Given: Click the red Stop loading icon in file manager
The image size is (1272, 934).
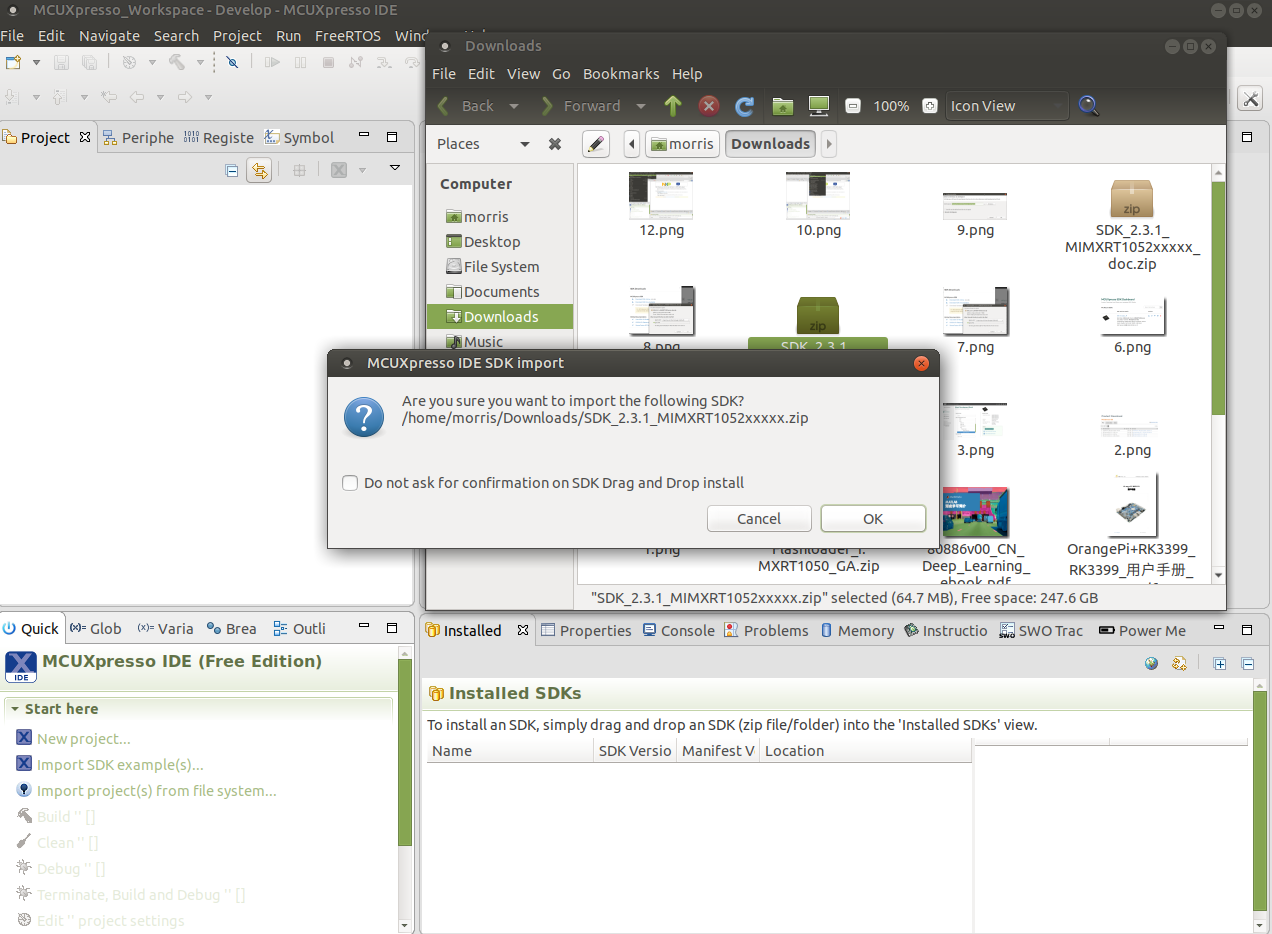Looking at the screenshot, I should click(x=709, y=105).
